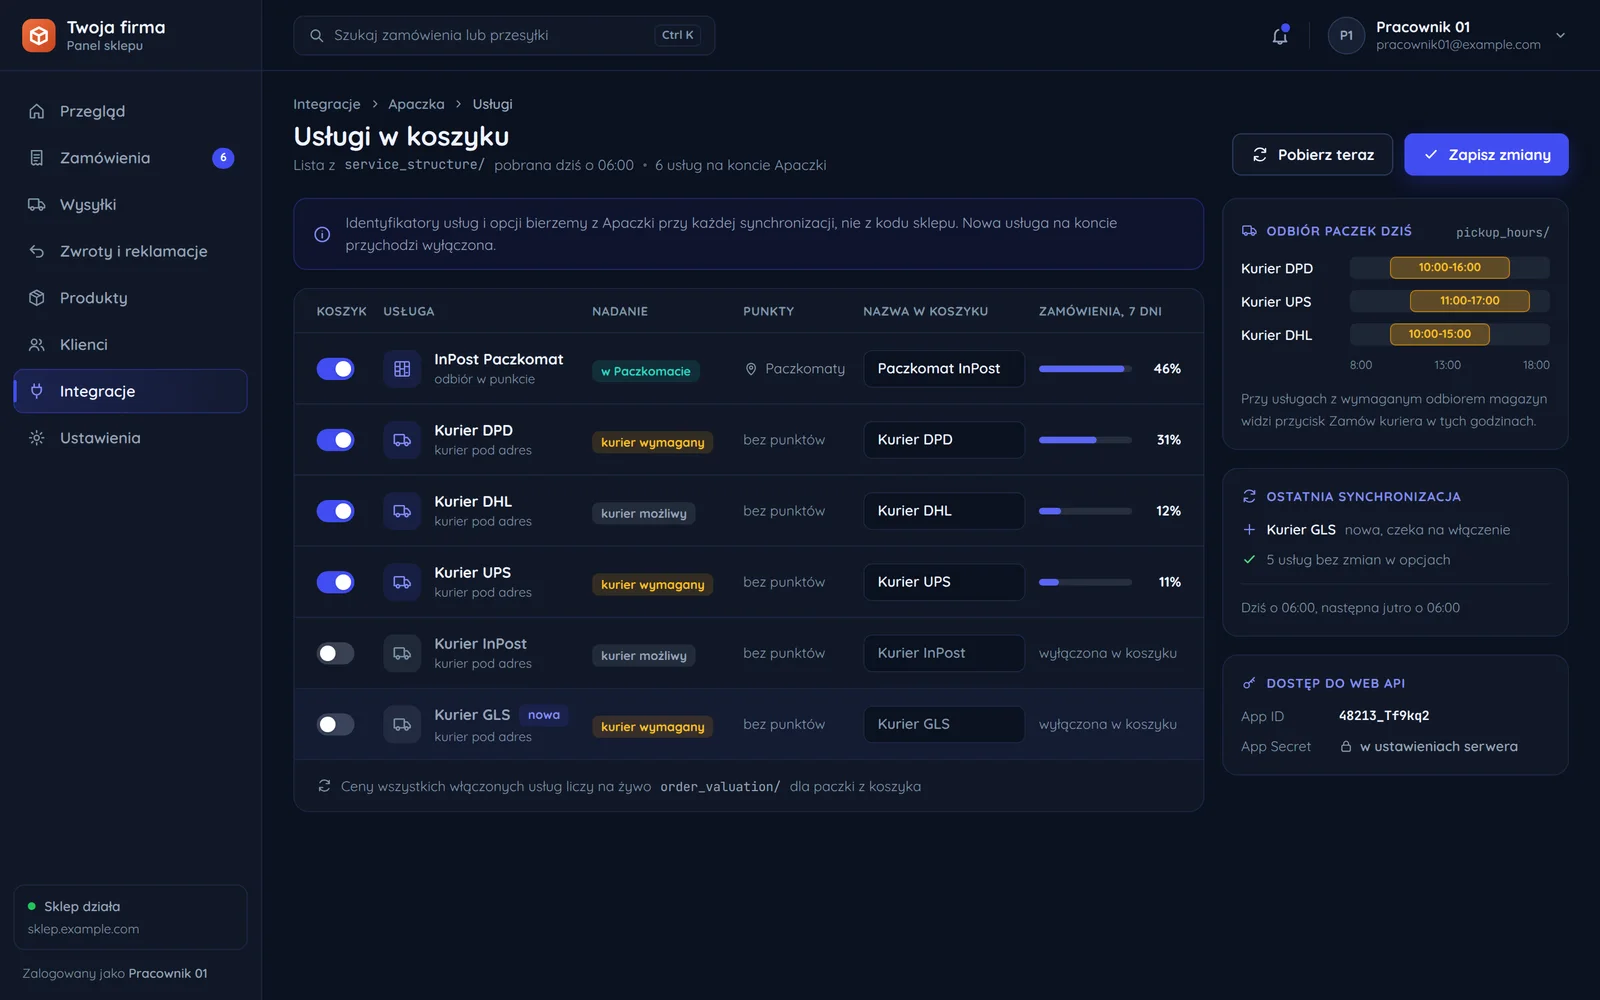The width and height of the screenshot is (1600, 1000).
Task: Go to Apaczka breadcrumb
Action: point(416,104)
